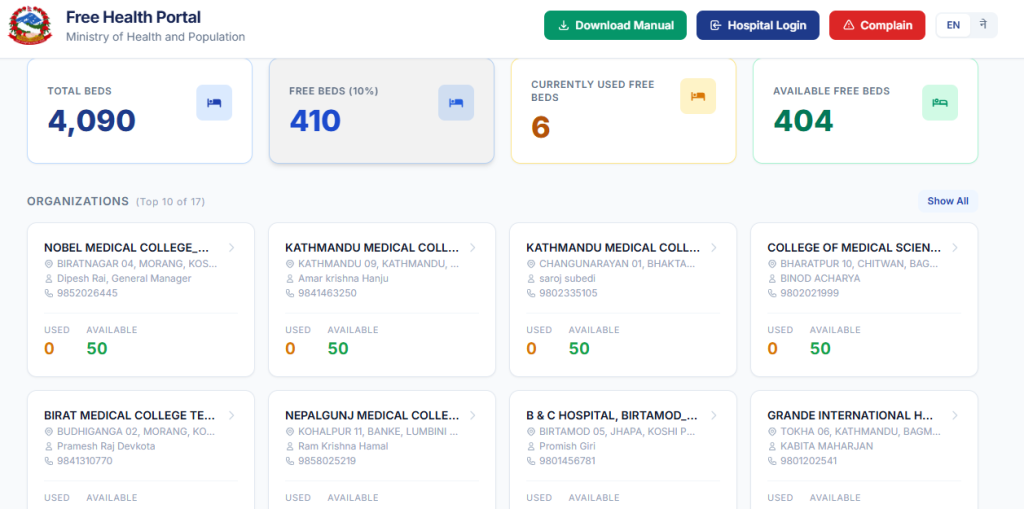The height and width of the screenshot is (509, 1024).
Task: Expand College of Medical Sciences card chevron
Action: [x=955, y=248]
